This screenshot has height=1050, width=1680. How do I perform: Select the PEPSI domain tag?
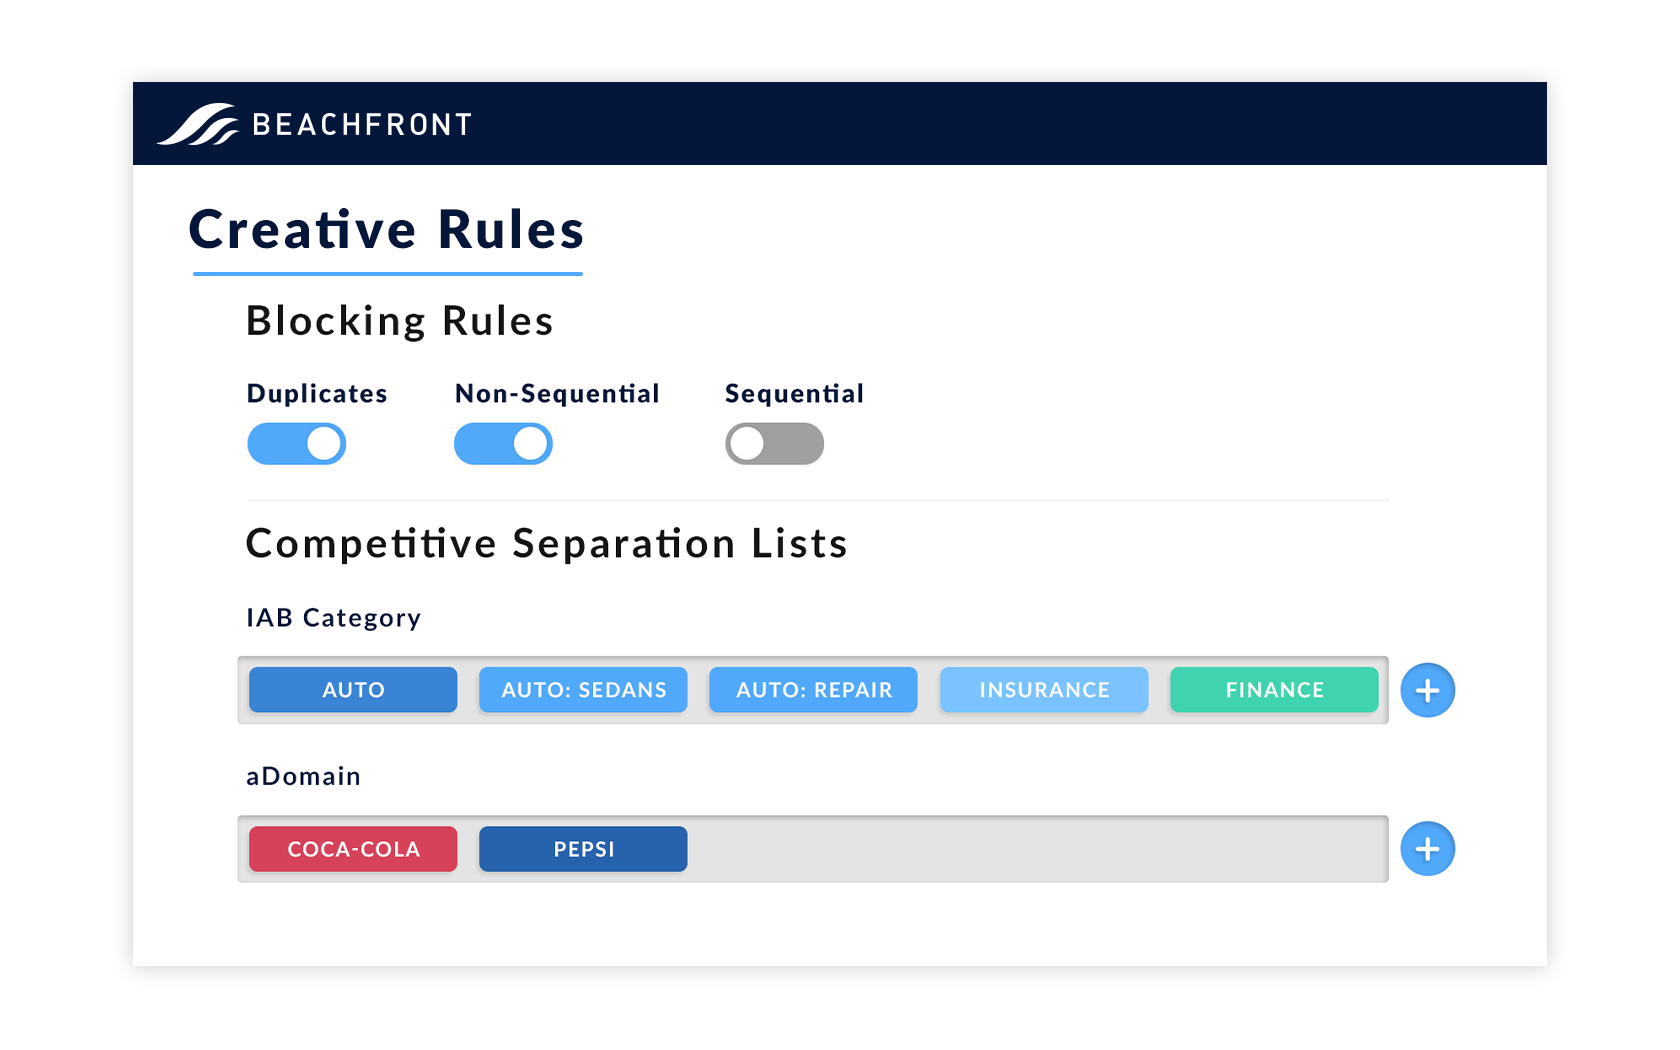[583, 849]
